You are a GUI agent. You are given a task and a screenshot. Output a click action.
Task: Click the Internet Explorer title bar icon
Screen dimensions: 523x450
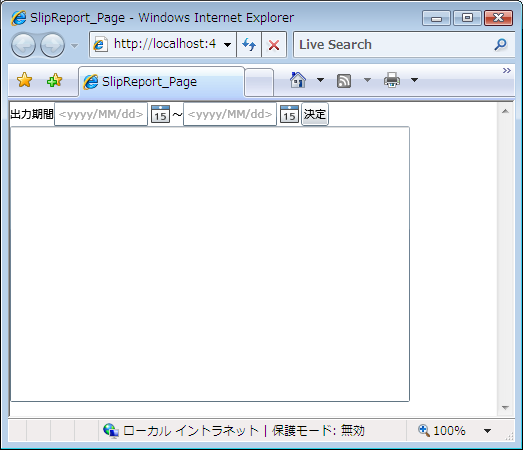click(x=19, y=18)
